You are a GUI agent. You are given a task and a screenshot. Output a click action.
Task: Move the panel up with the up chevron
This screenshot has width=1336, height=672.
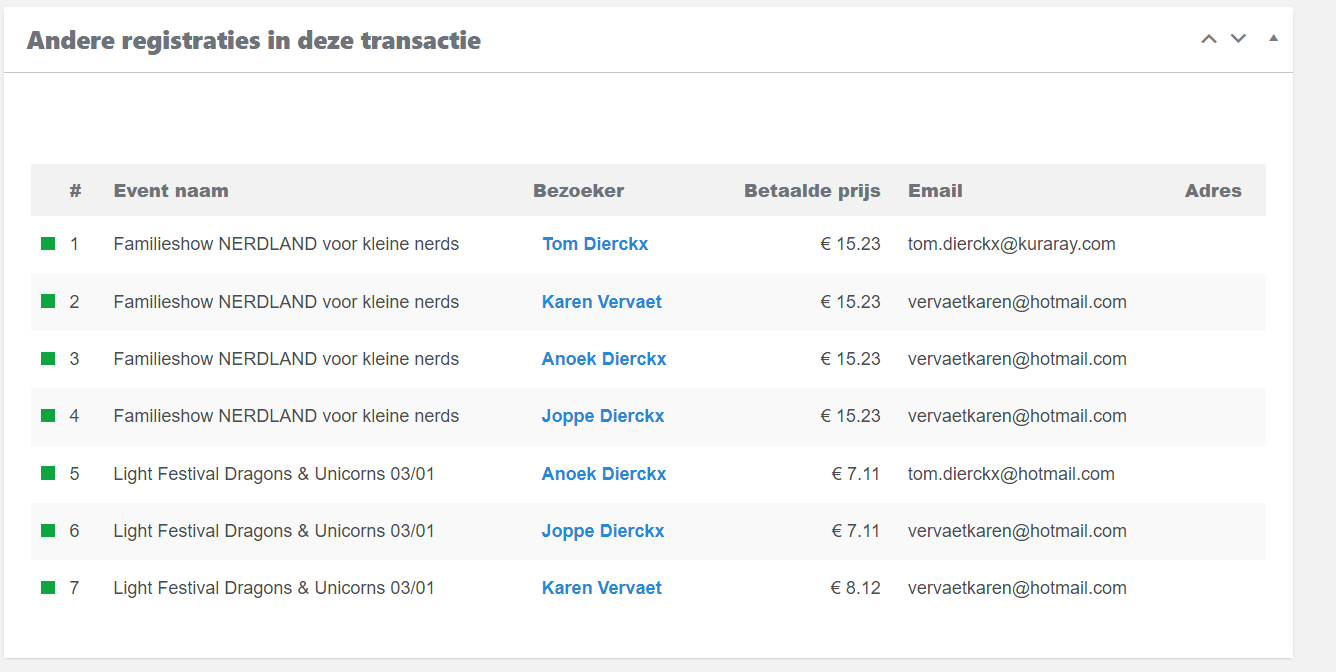[x=1209, y=39]
